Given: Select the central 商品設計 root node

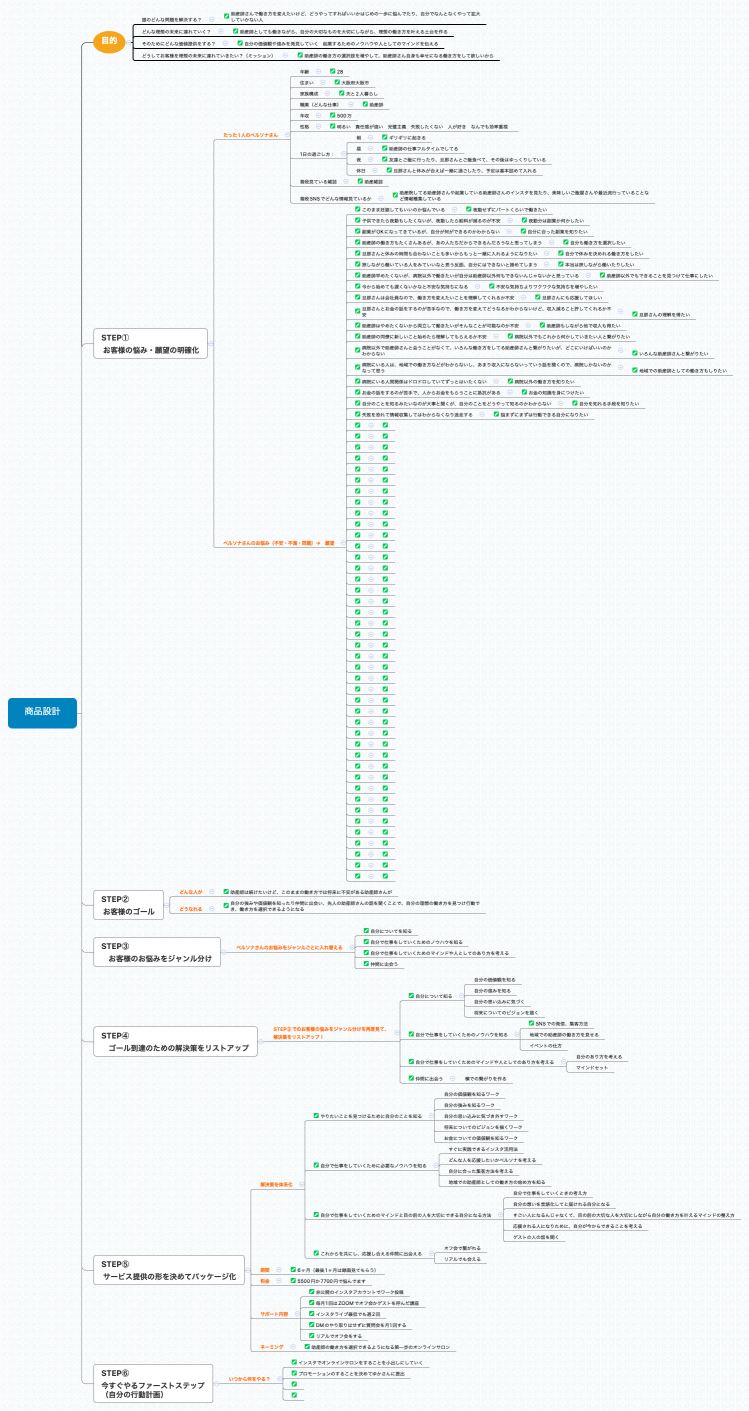Looking at the screenshot, I should tap(43, 711).
